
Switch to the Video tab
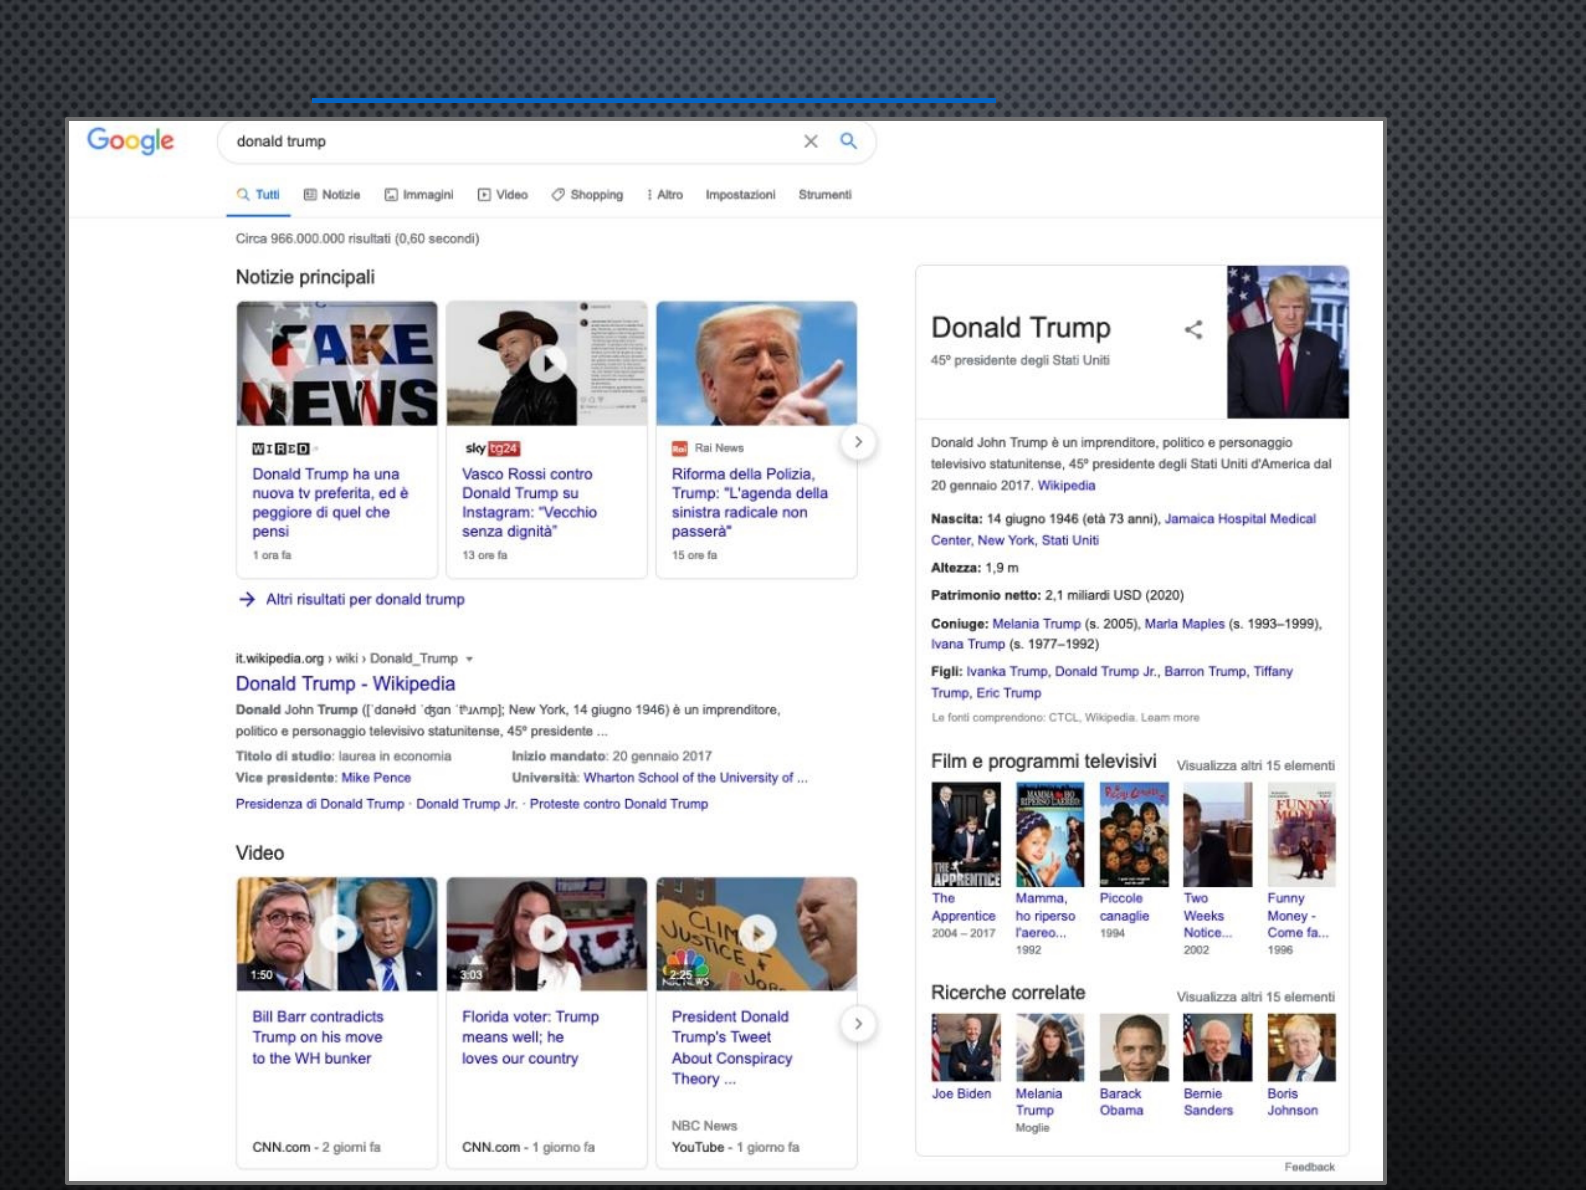pyautogui.click(x=503, y=195)
